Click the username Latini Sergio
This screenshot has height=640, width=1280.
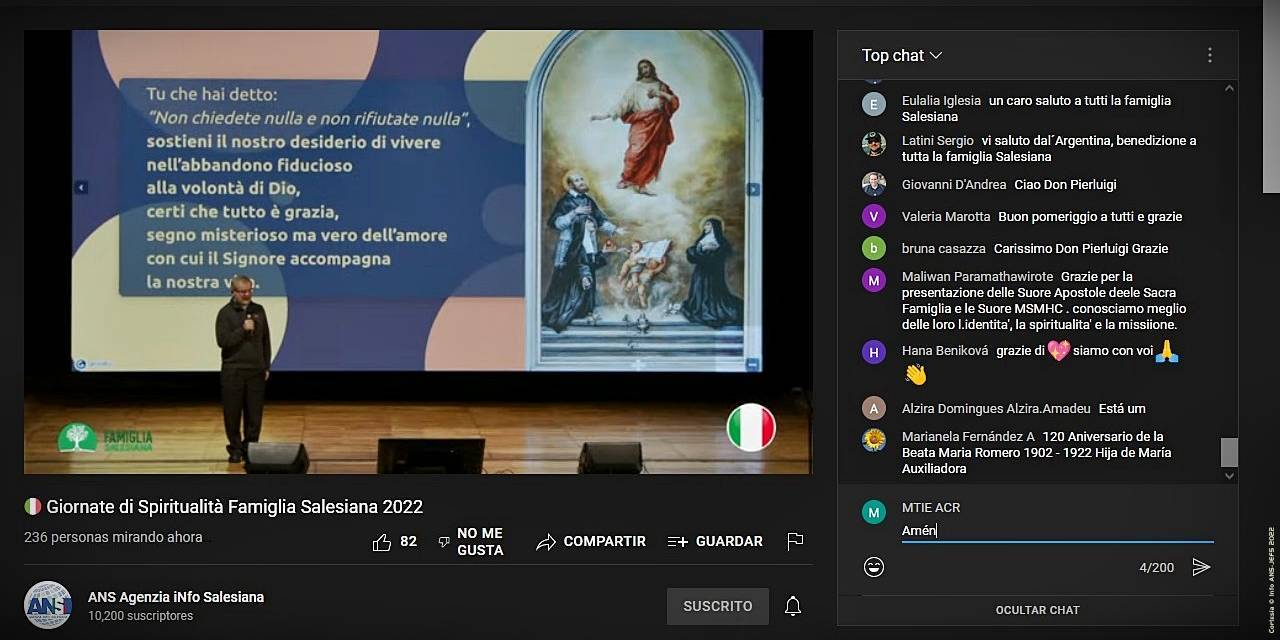coord(938,141)
